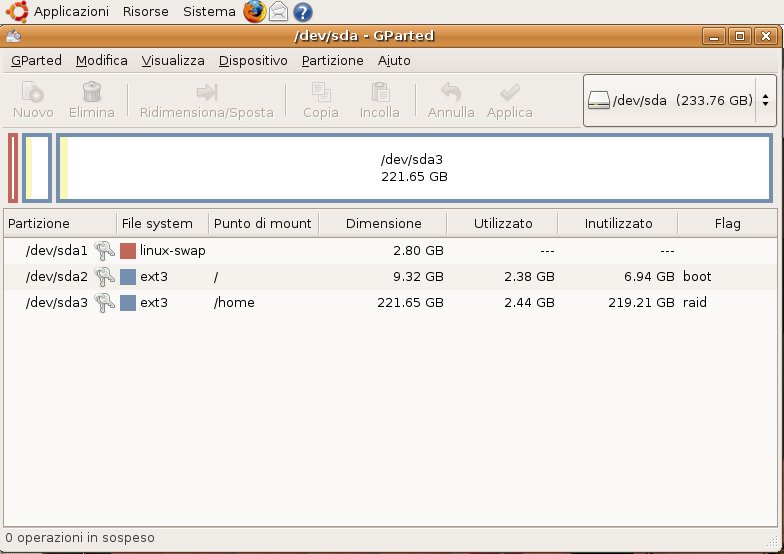This screenshot has height=554, width=784.
Task: Click the /home mount point cell
Action: click(234, 302)
